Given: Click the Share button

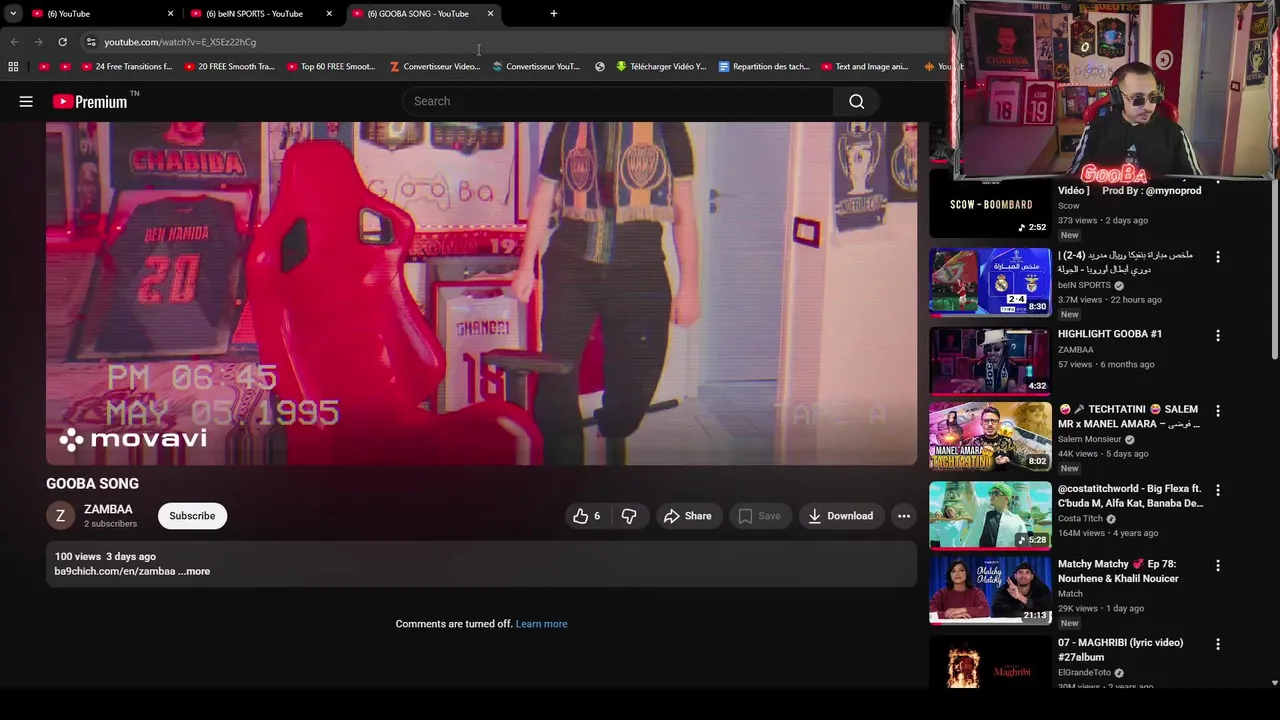Looking at the screenshot, I should click(687, 516).
